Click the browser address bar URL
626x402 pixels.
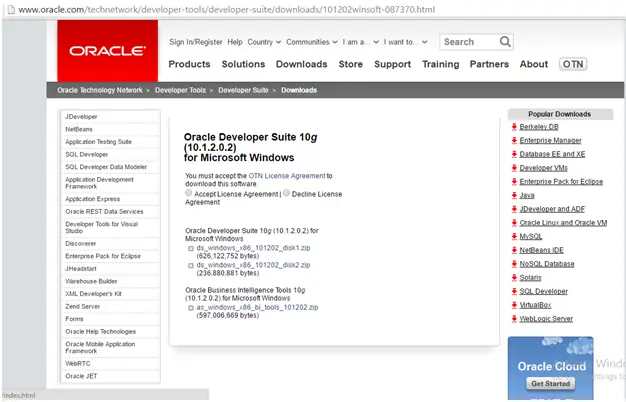coord(226,9)
